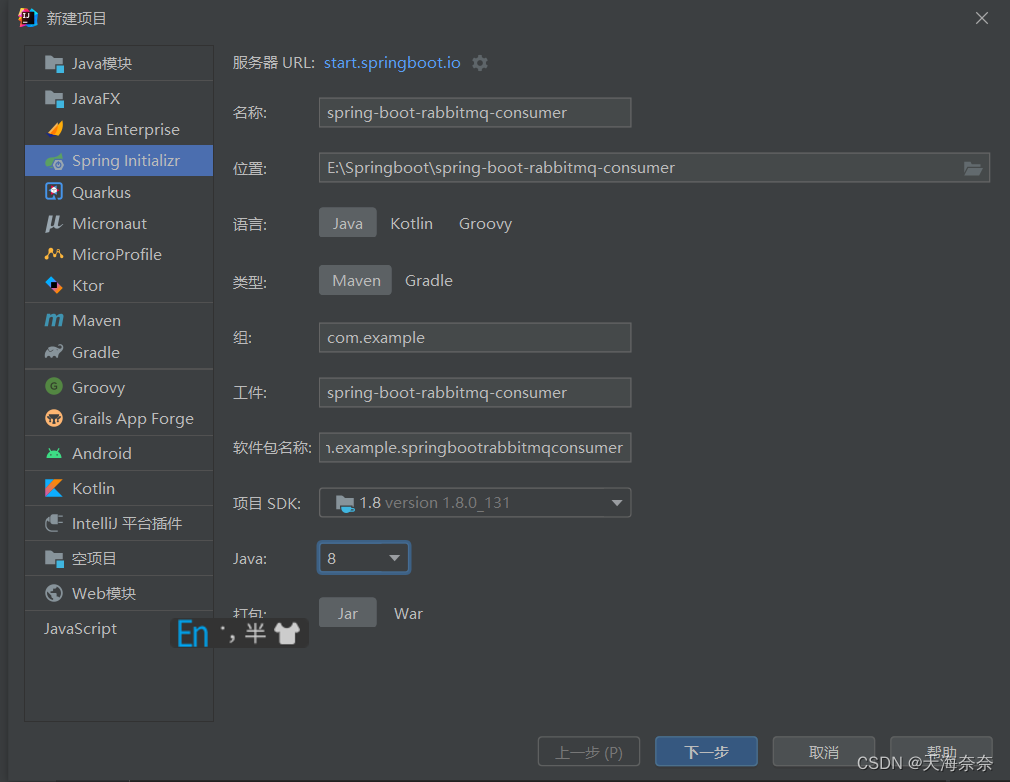Image resolution: width=1010 pixels, height=782 pixels.
Task: Click the Grails App Forge icon
Action: (54, 418)
